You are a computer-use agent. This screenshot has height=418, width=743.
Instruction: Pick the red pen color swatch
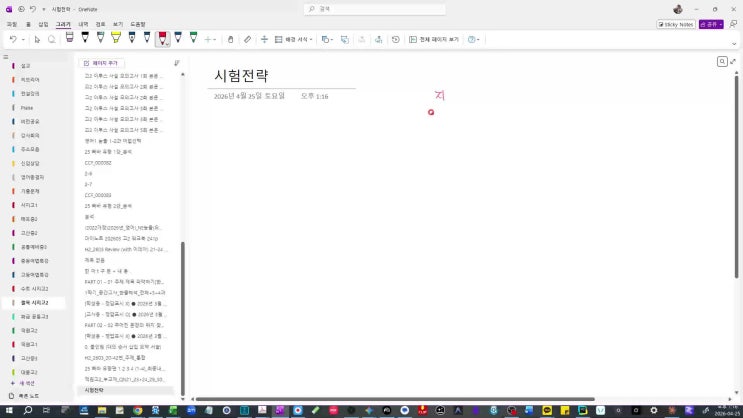click(x=162, y=39)
